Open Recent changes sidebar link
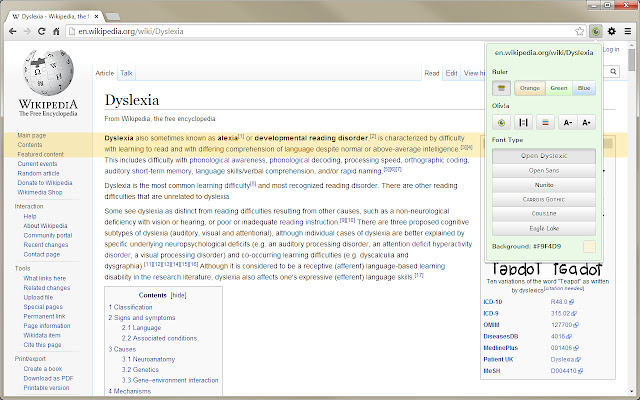This screenshot has height=400, width=640. pos(46,244)
